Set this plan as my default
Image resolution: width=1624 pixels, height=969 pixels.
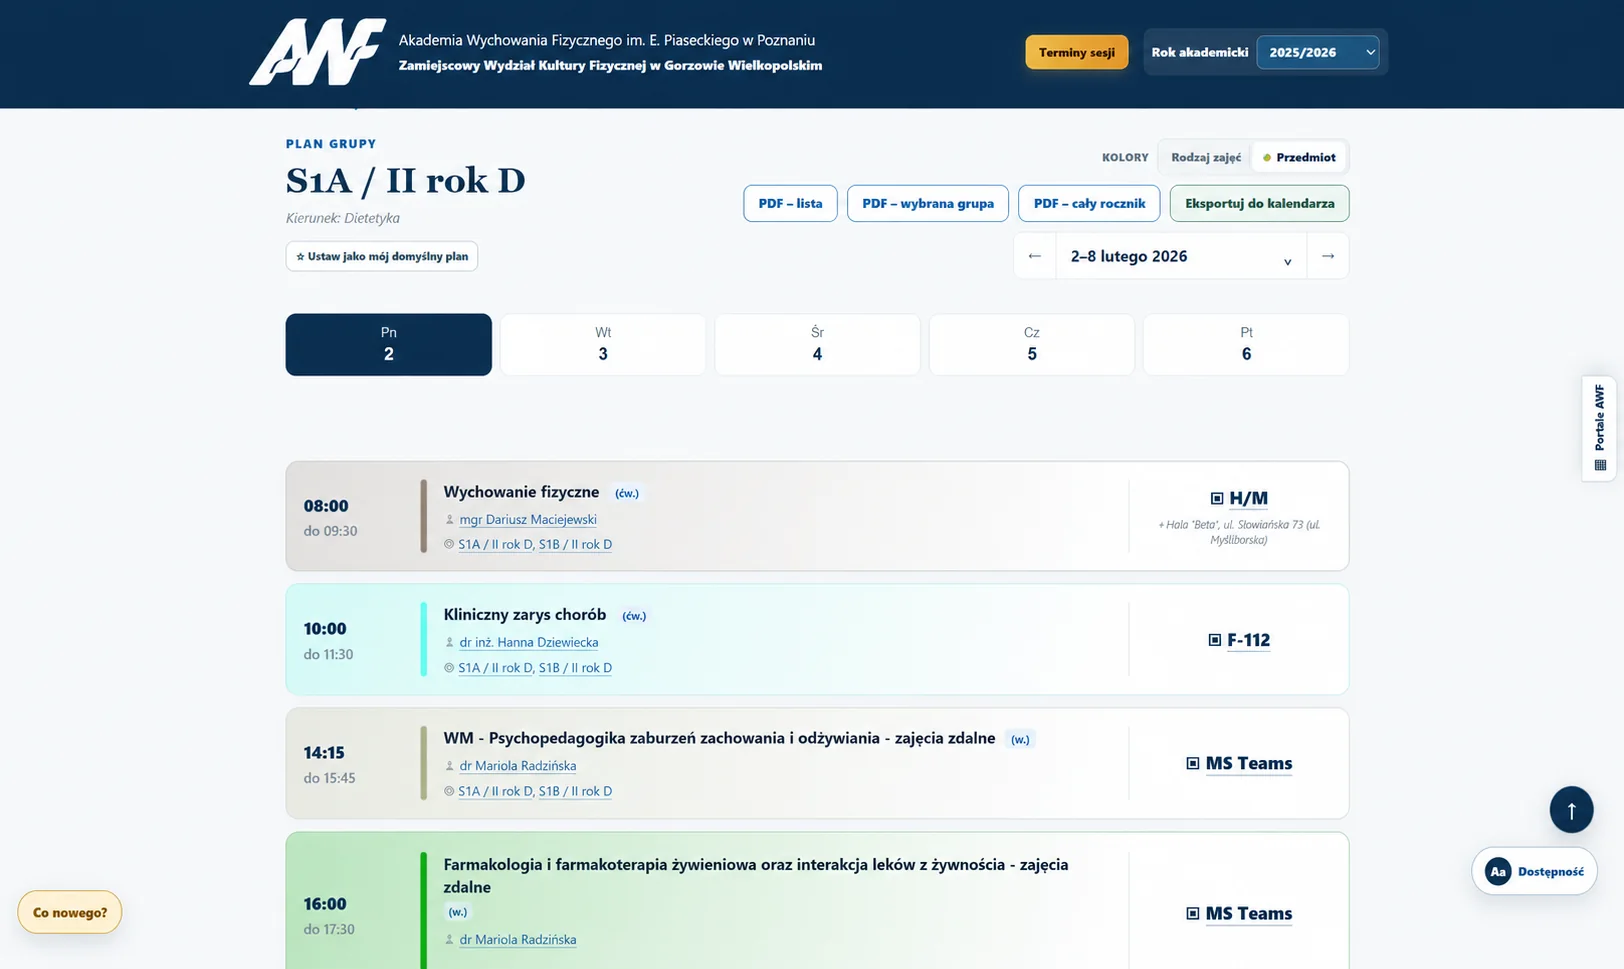point(382,256)
